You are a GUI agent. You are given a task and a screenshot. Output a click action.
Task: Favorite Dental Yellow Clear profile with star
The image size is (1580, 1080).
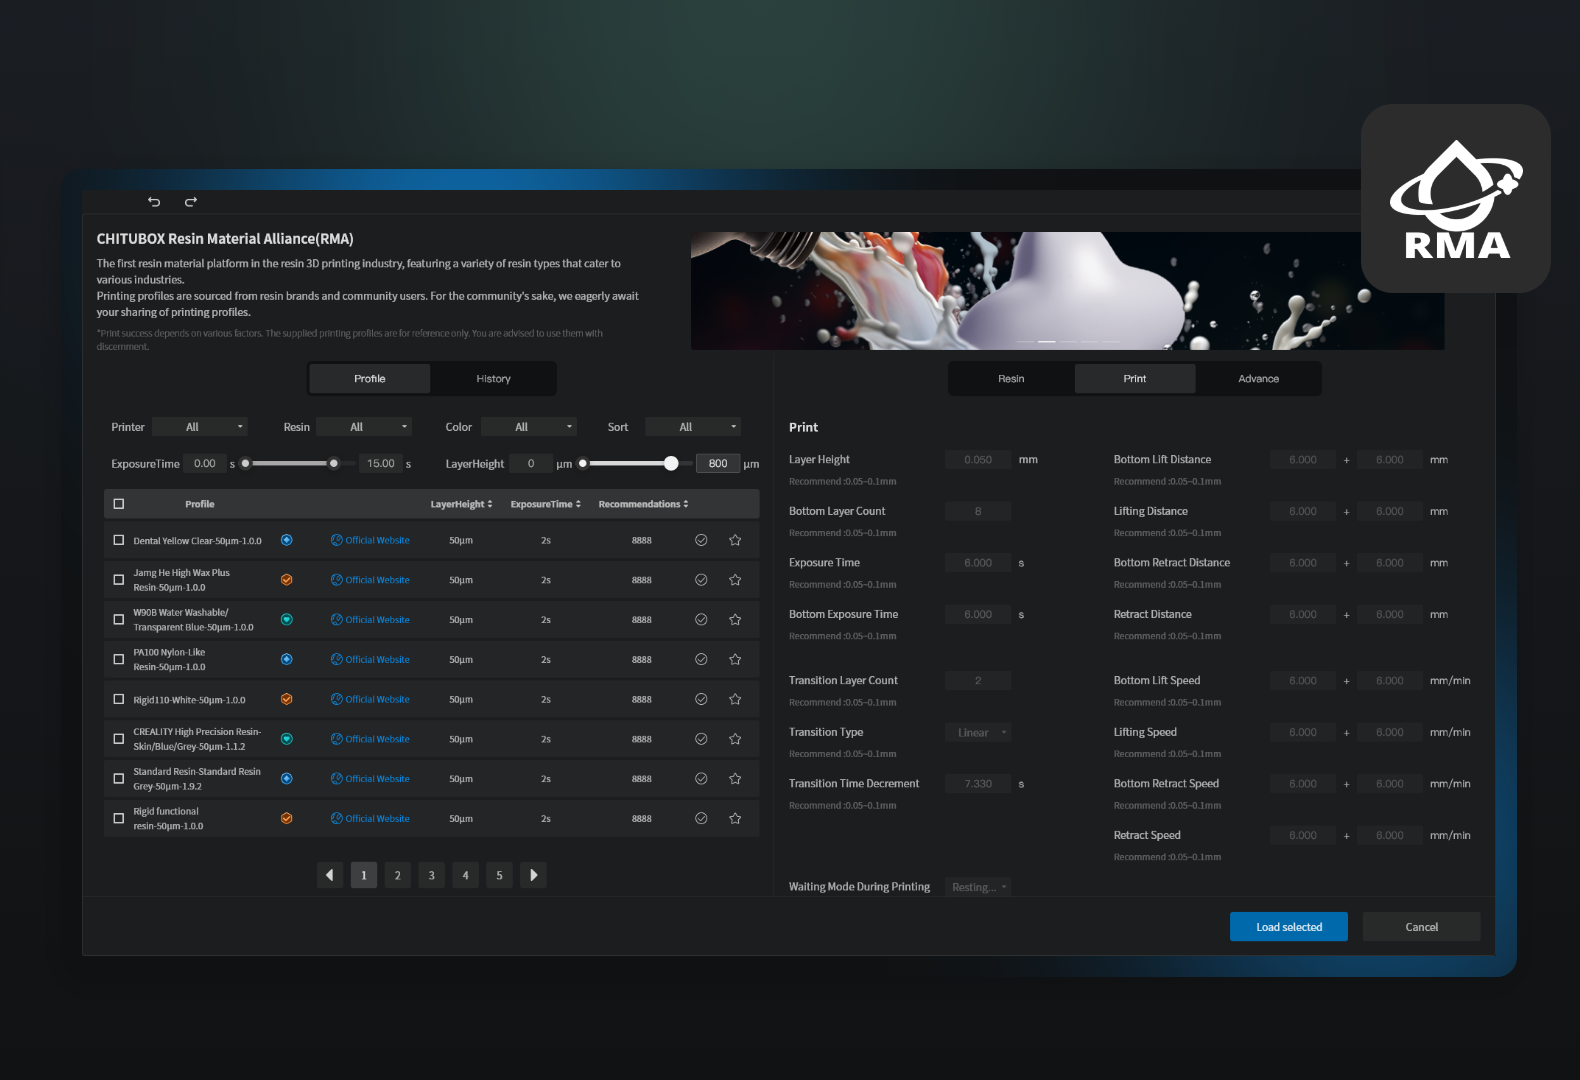[735, 540]
